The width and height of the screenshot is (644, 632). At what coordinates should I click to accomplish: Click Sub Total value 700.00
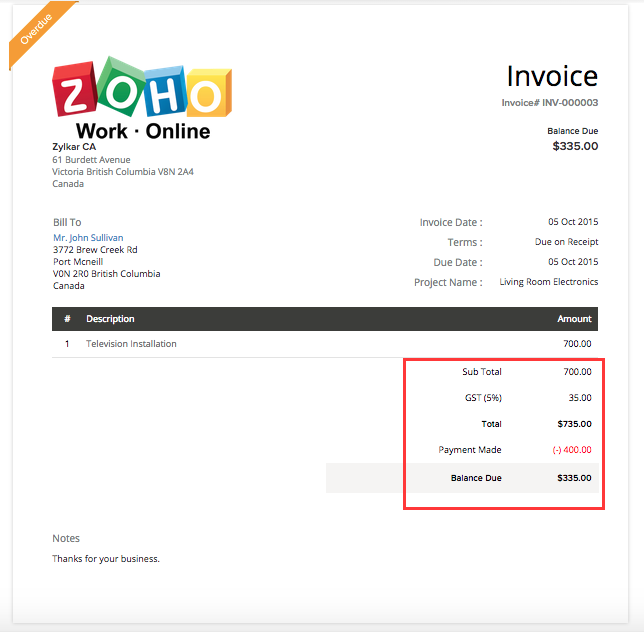[x=577, y=372]
